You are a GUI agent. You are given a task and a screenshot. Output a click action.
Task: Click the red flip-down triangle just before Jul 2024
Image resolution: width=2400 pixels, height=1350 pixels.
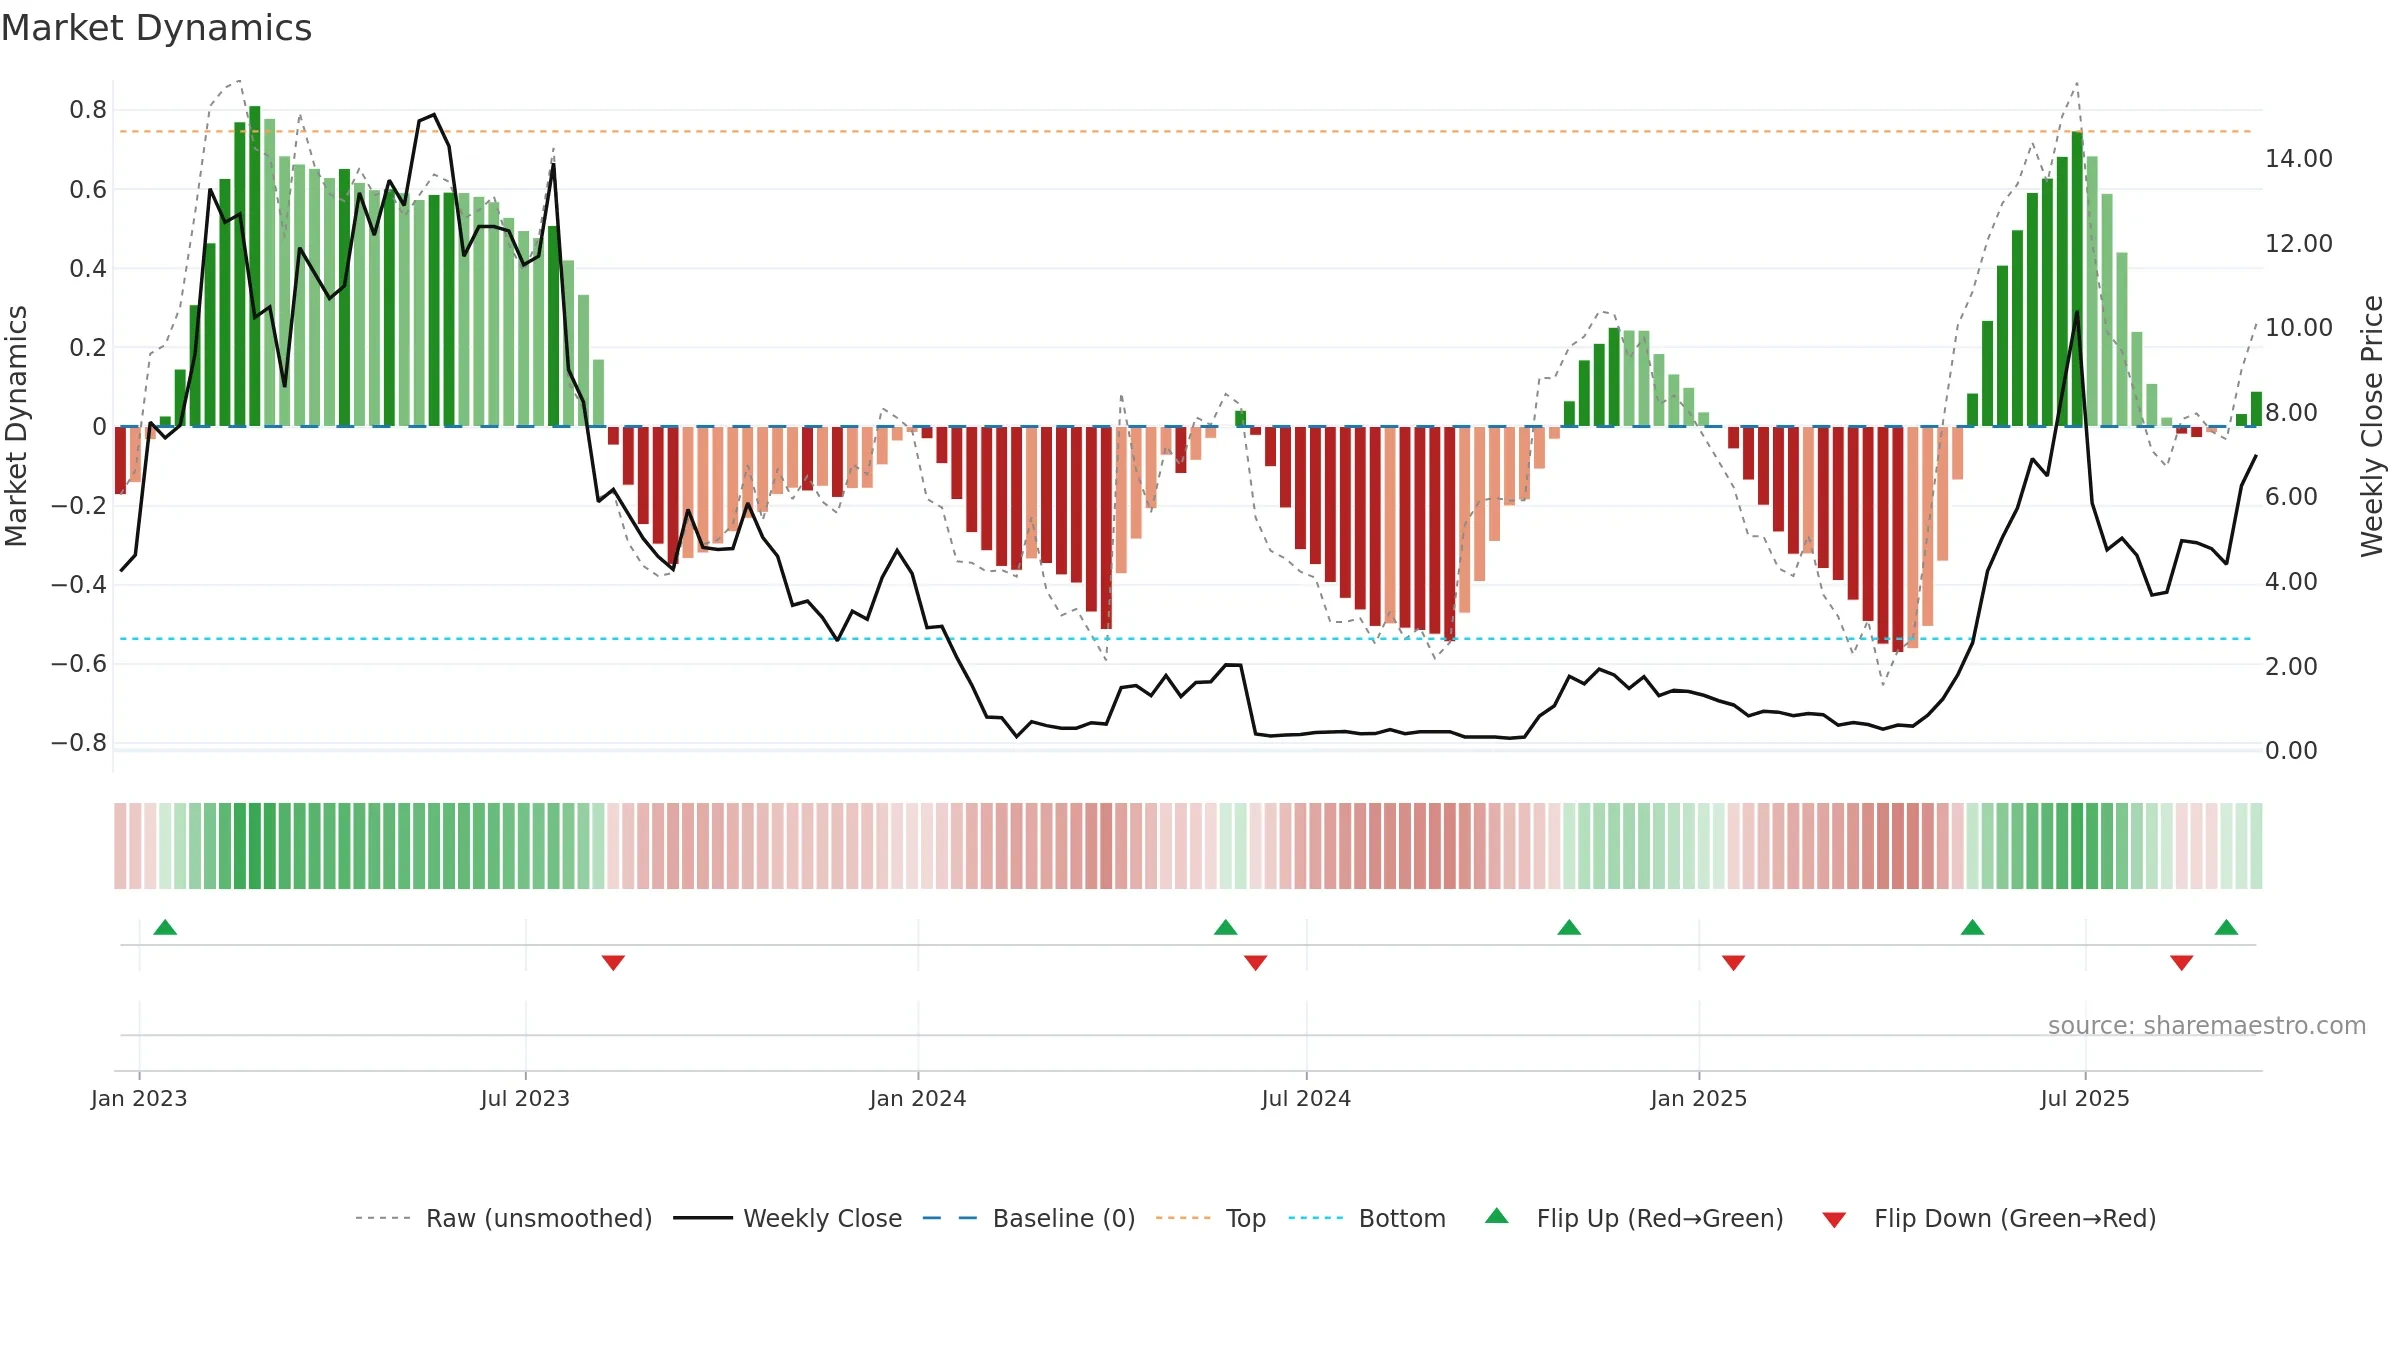[1255, 963]
